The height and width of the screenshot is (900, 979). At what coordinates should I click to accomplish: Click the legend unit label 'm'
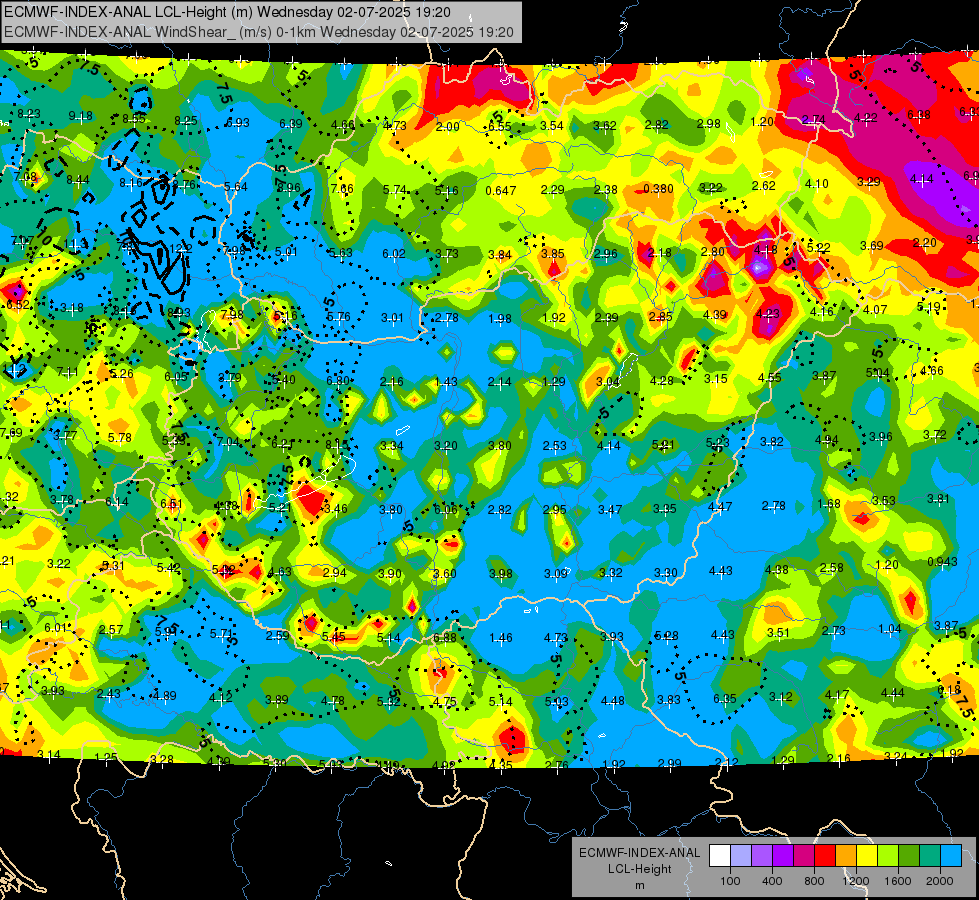(640, 885)
